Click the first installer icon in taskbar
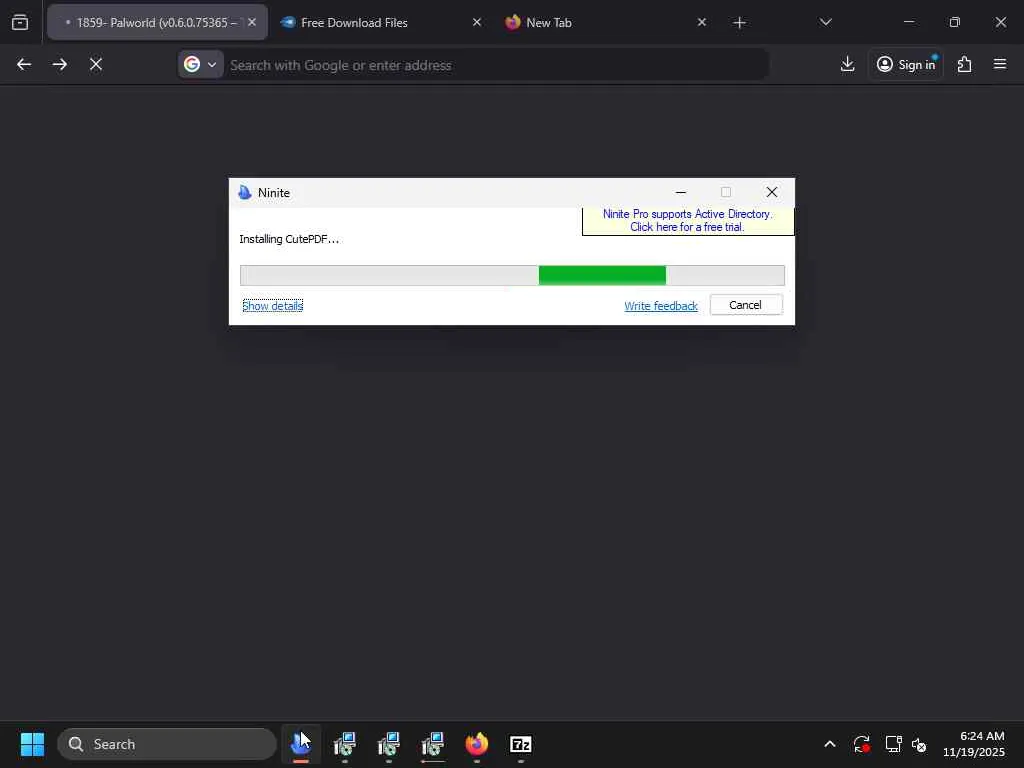This screenshot has width=1024, height=768. pyautogui.click(x=345, y=744)
